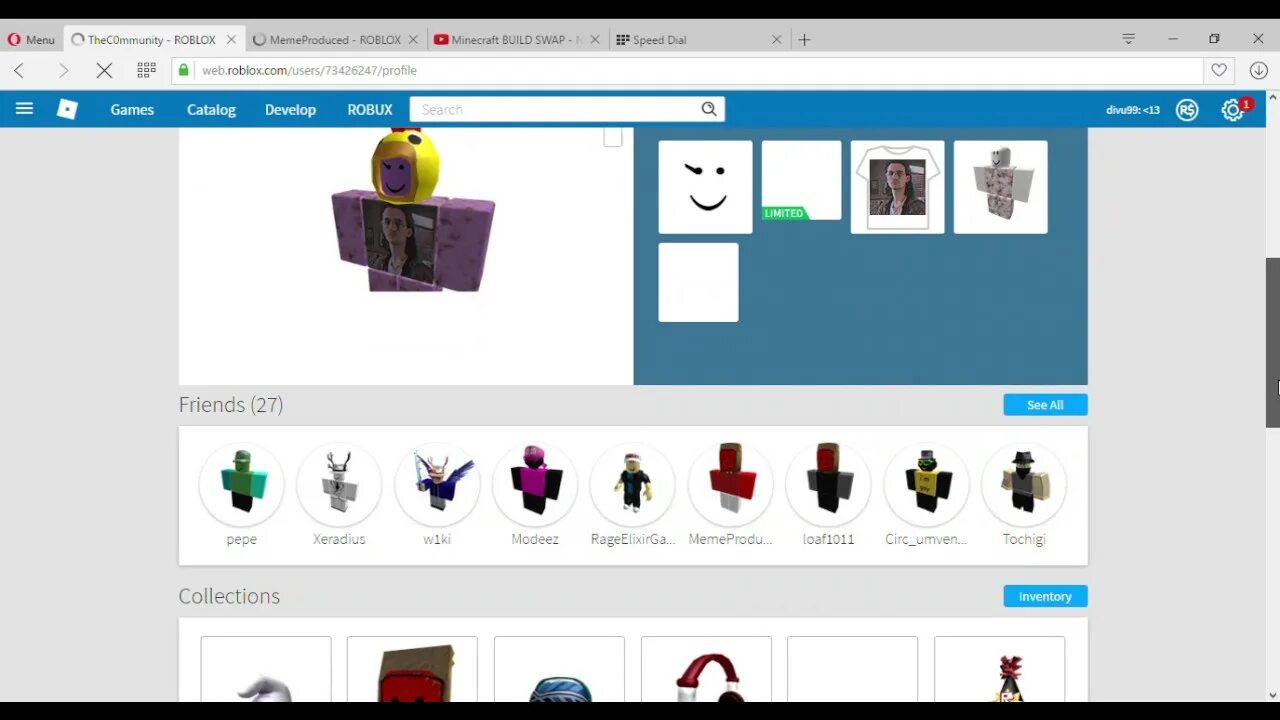The image size is (1280, 720).
Task: Click the page vertical scrollbar thumb
Action: point(1272,342)
